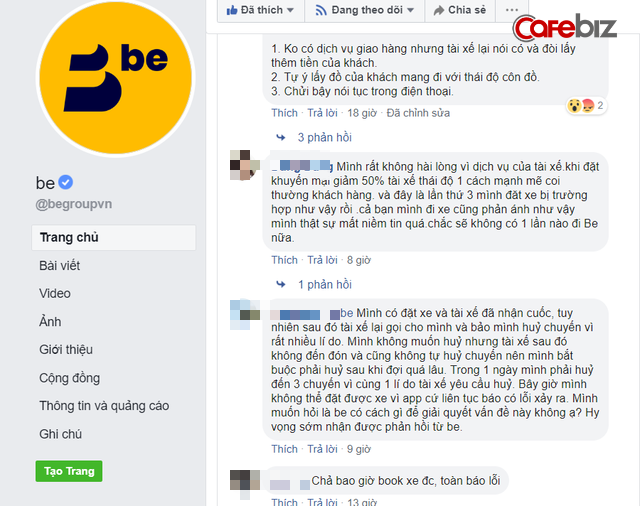Open Cộng đồng section in sidebar
This screenshot has height=506, width=640.
tap(69, 378)
